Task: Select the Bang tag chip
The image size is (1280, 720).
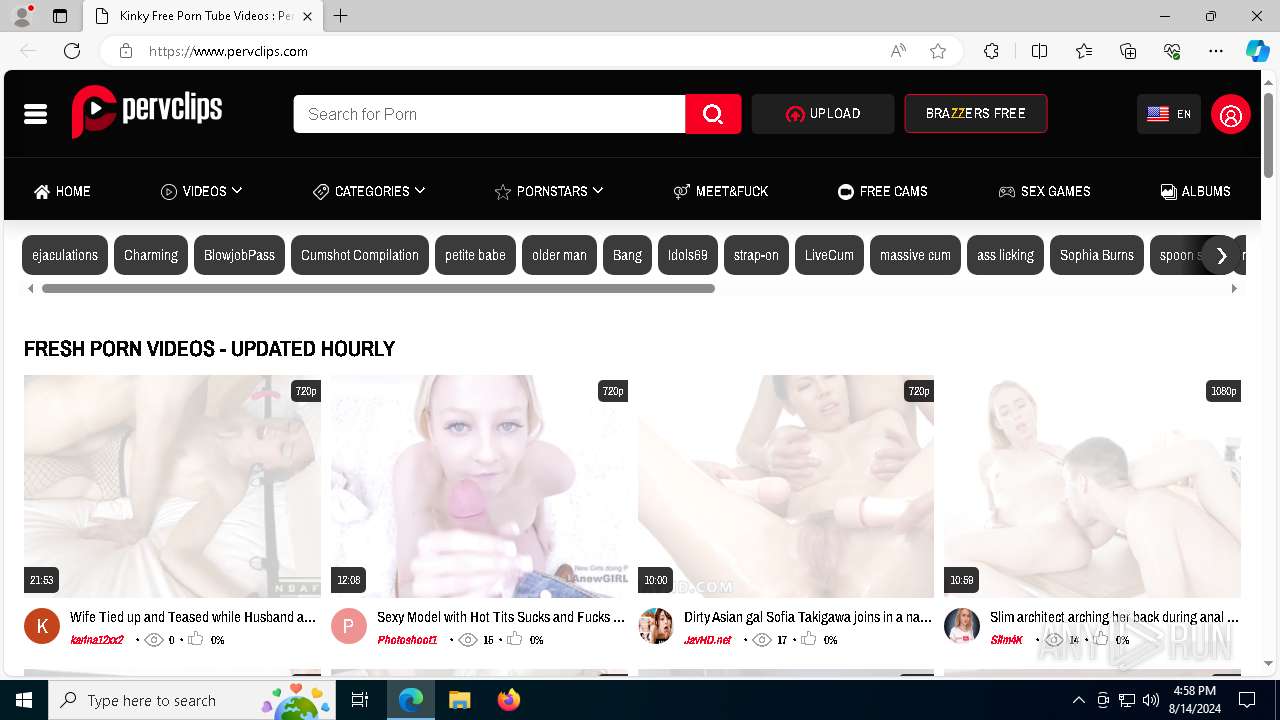Action: (x=627, y=255)
